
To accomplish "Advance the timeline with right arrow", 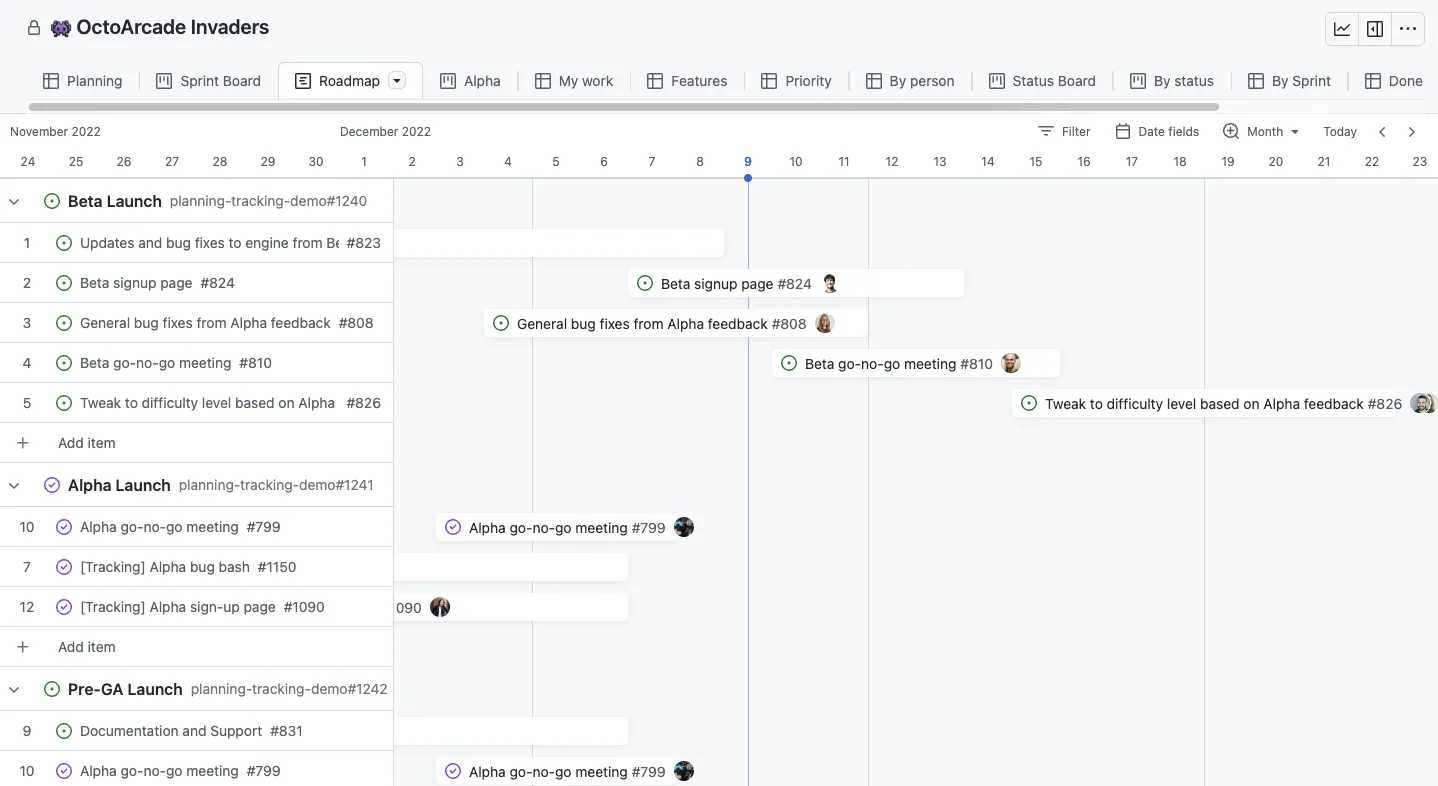I will point(1412,131).
